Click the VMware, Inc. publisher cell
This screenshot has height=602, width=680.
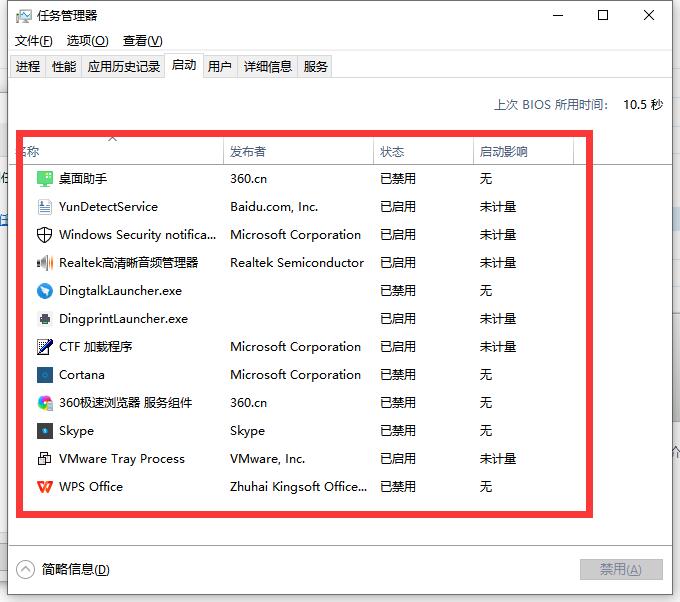tap(268, 459)
